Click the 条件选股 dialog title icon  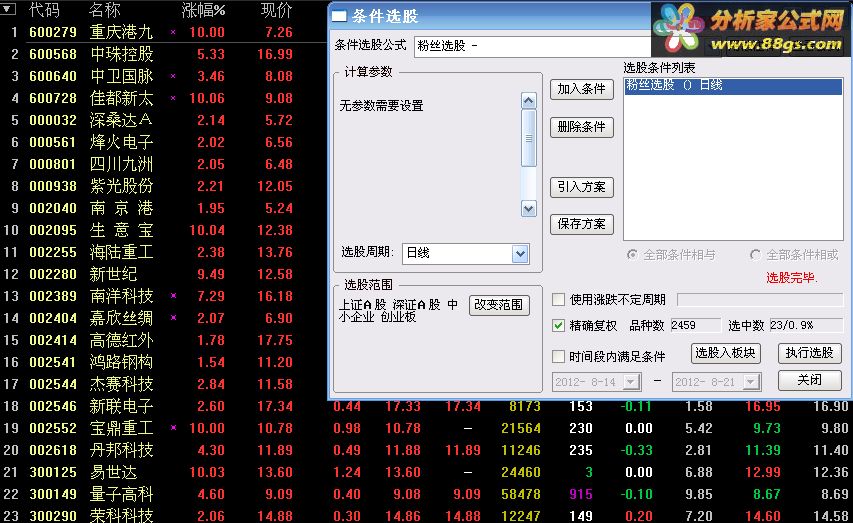click(x=339, y=16)
